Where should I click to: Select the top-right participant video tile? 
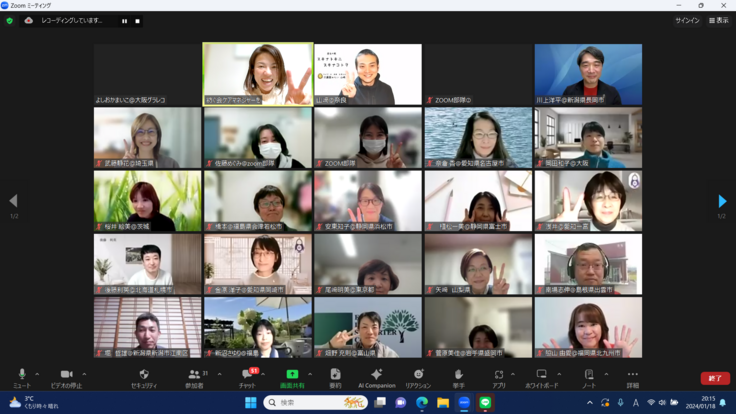click(588, 74)
